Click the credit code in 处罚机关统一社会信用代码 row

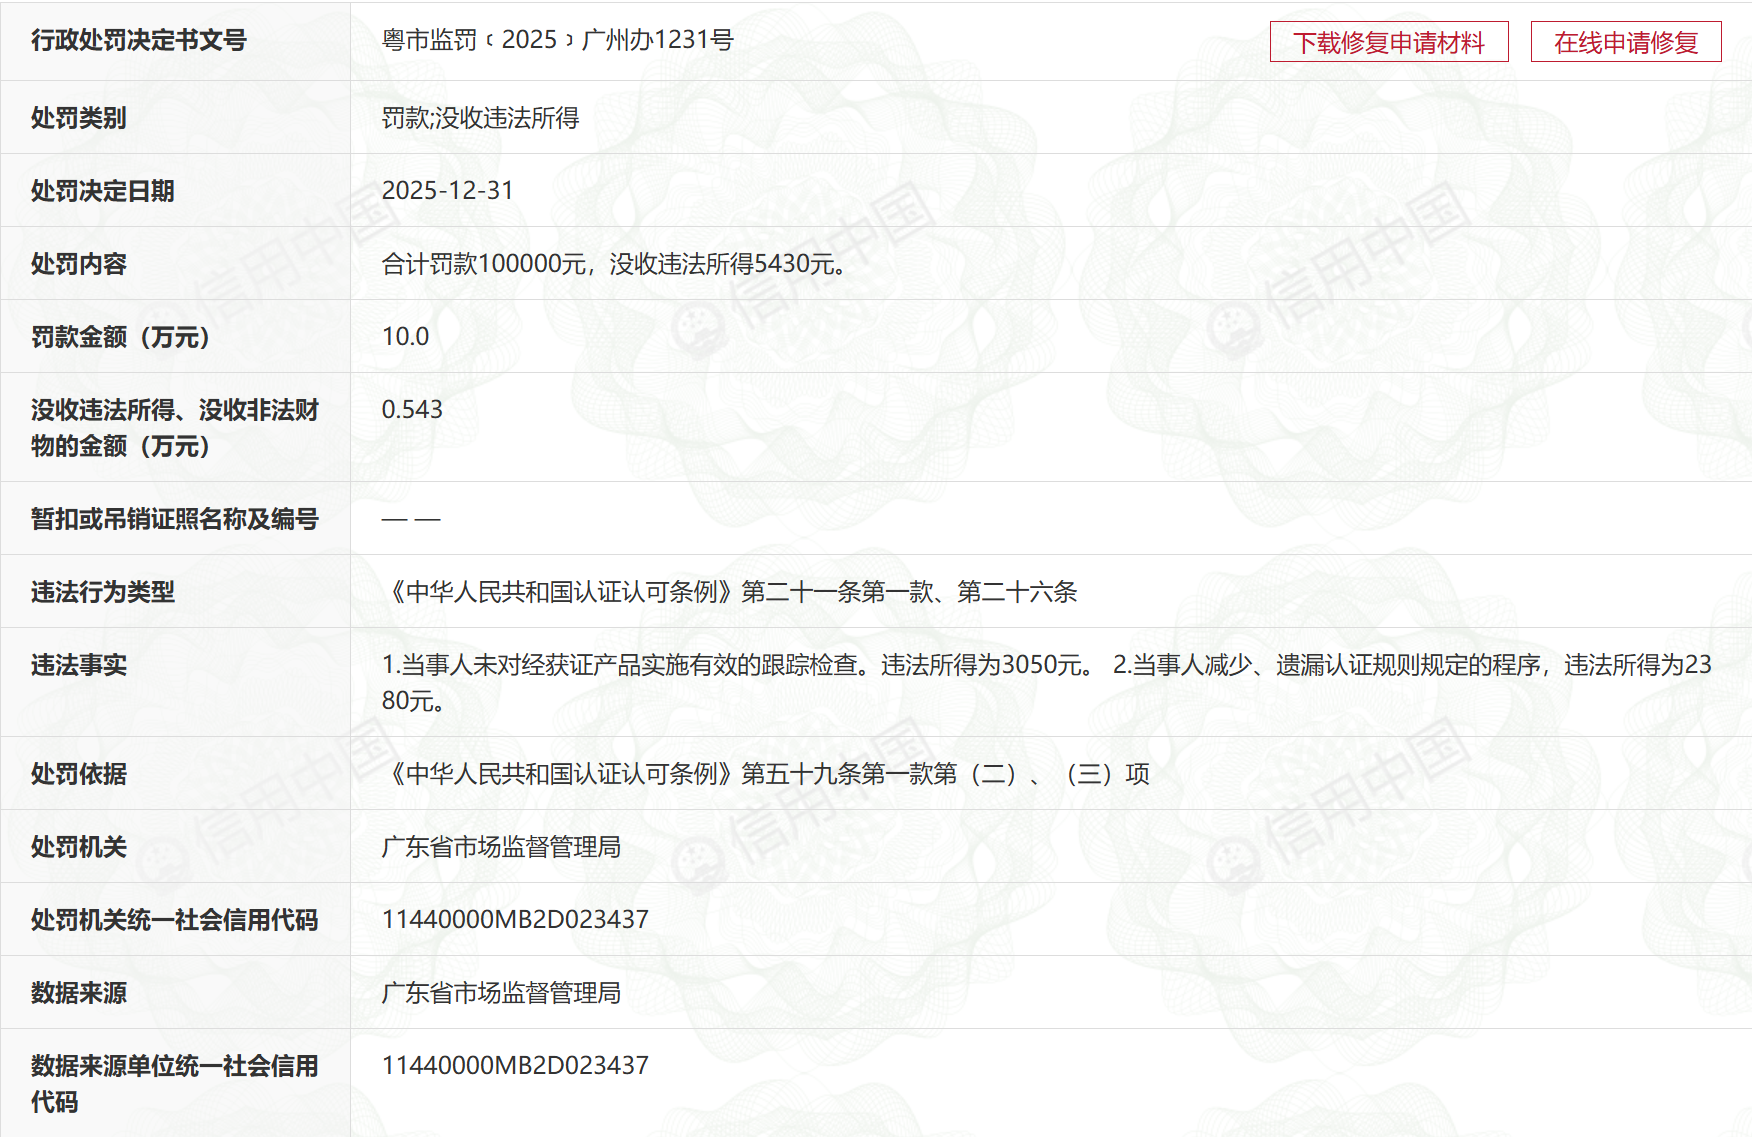point(515,920)
